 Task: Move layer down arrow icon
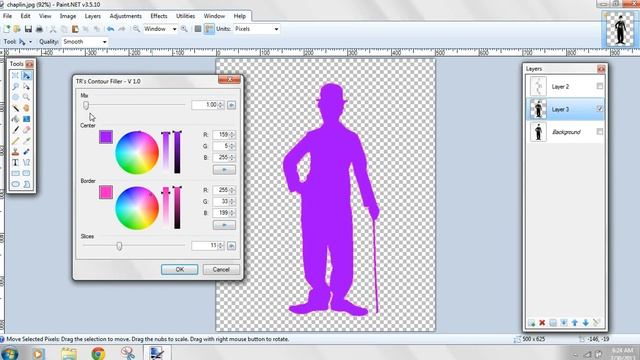point(586,323)
